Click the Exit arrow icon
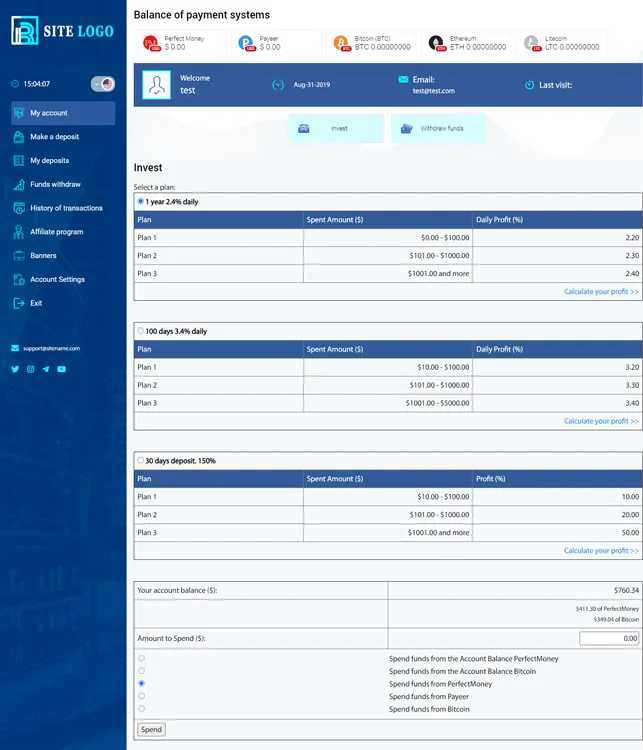The height and width of the screenshot is (750, 643). coord(19,303)
